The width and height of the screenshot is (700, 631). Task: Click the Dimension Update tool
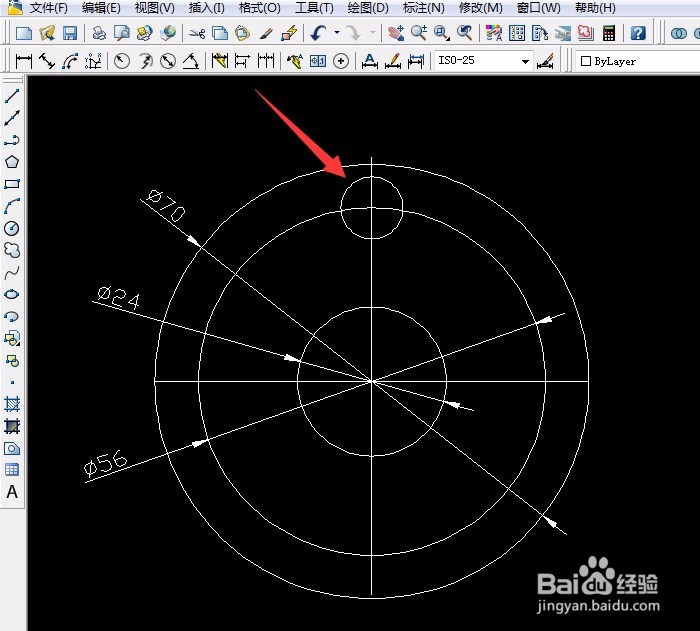(416, 61)
